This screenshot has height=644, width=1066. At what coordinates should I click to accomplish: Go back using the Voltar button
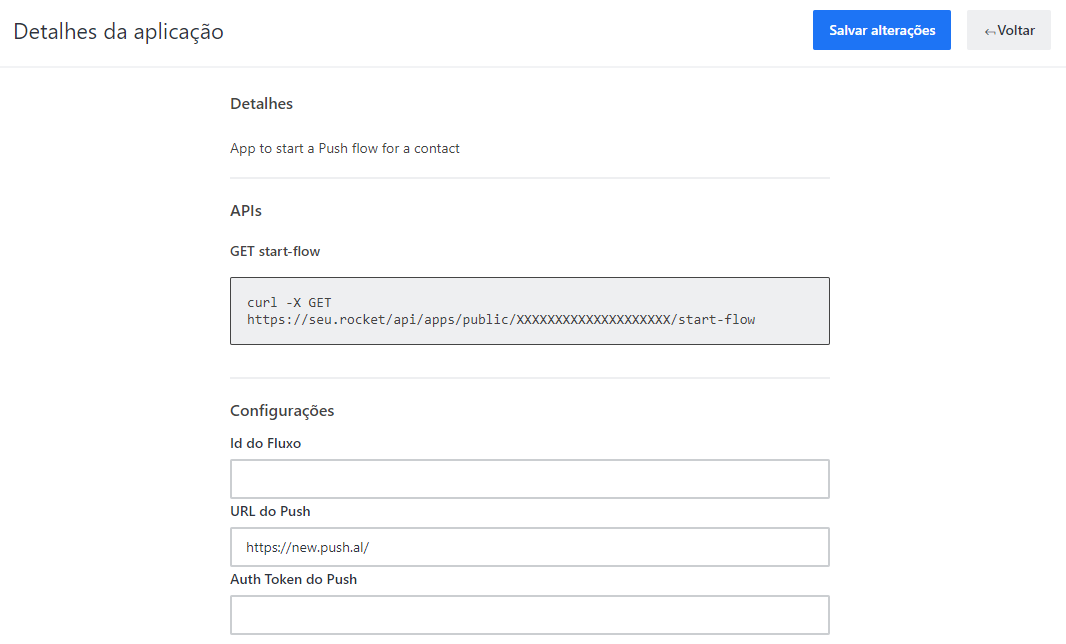coord(1009,30)
